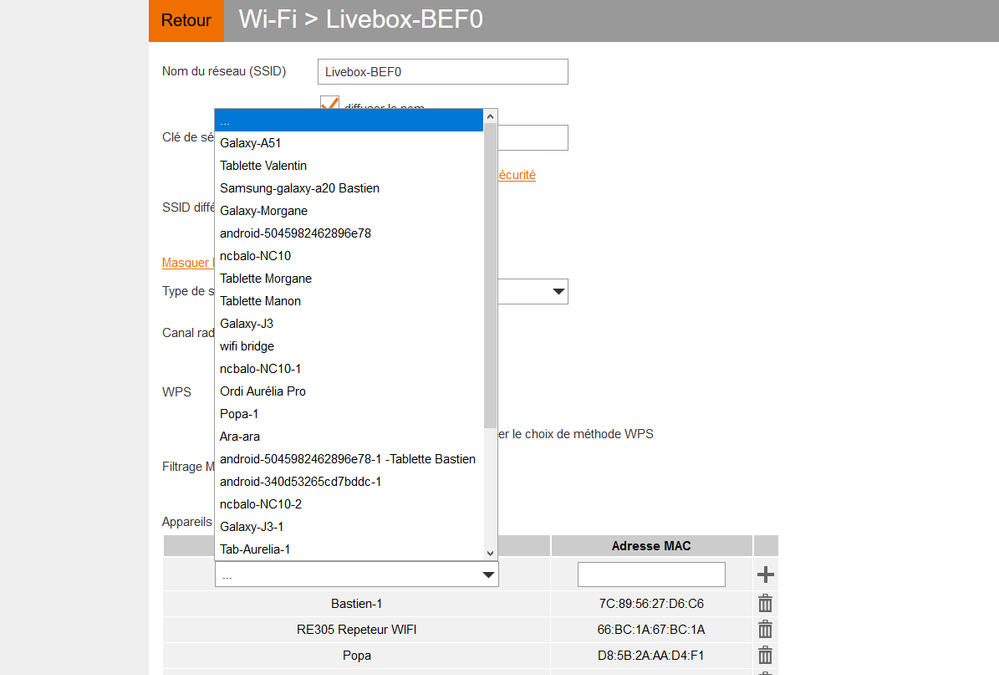Viewport: 999px width, 675px height.
Task: Choose Tablette Valentin in dropdown list
Action: (349, 166)
